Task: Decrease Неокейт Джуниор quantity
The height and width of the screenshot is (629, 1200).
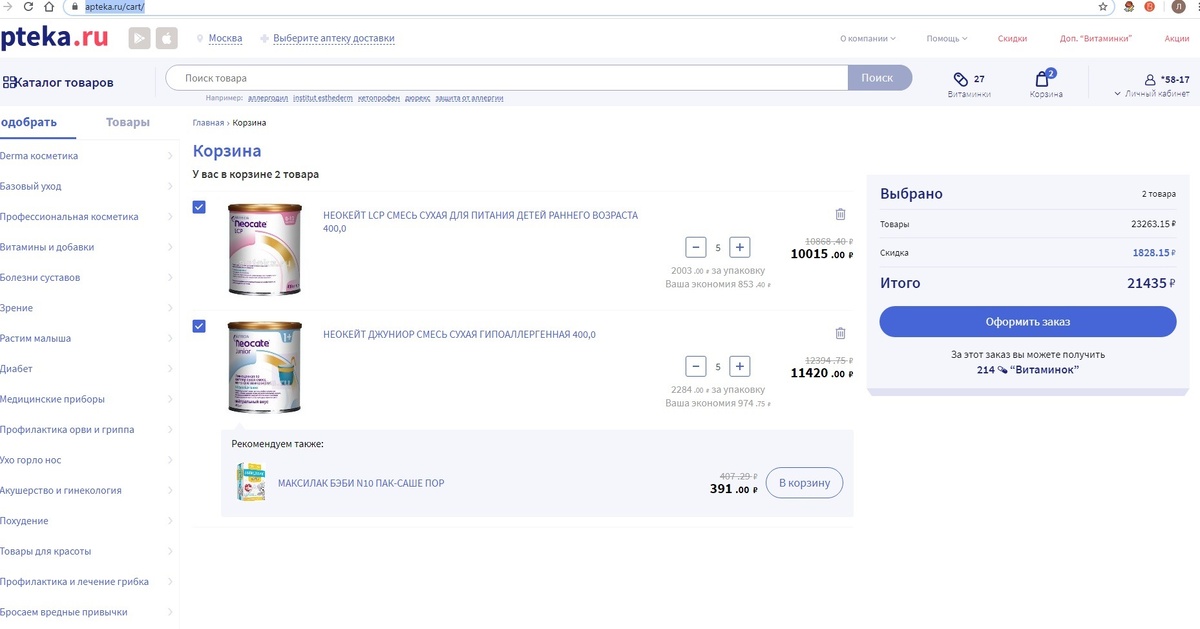Action: pyautogui.click(x=695, y=366)
